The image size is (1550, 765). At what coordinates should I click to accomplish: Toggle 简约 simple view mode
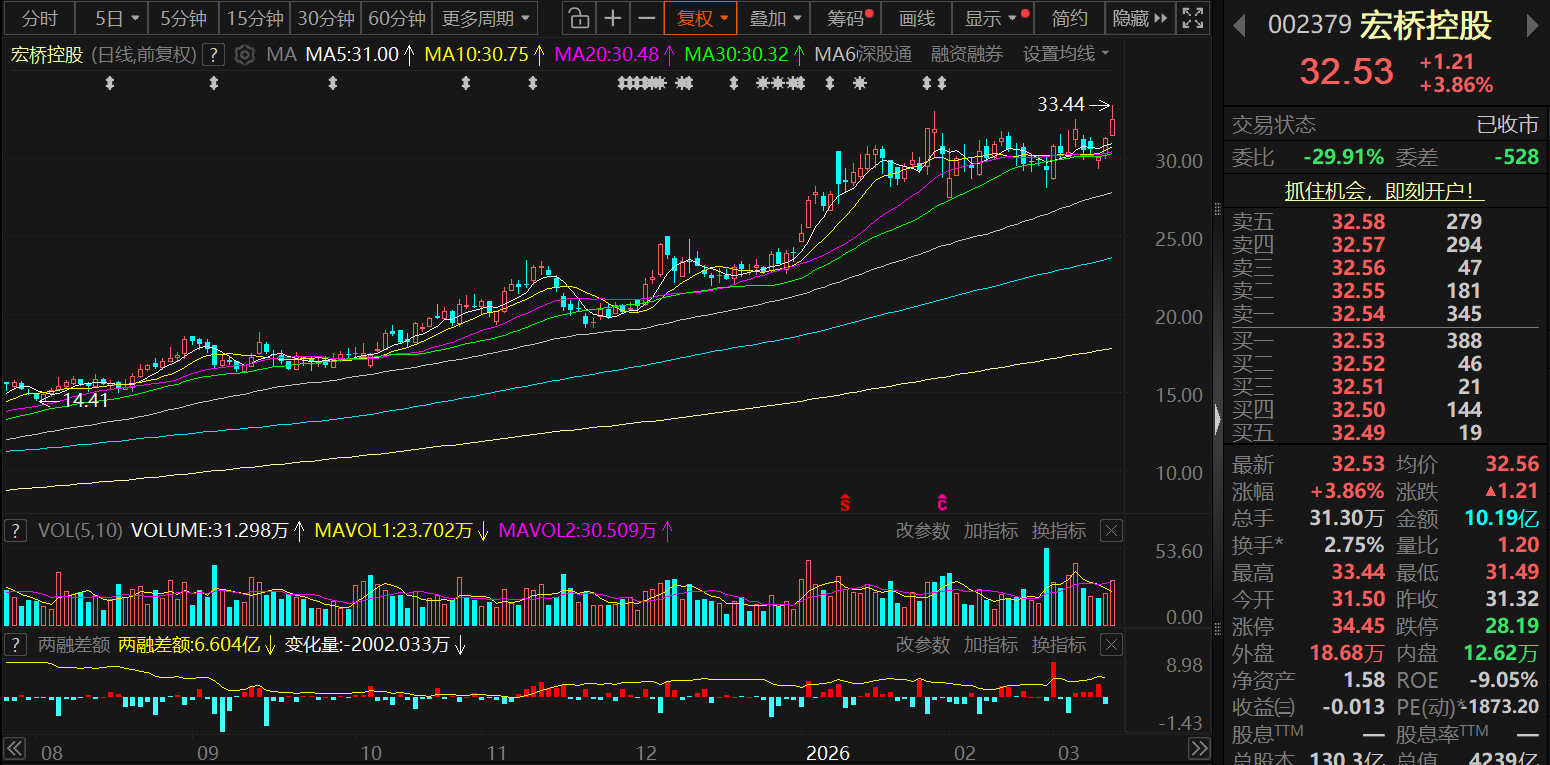pos(1069,18)
